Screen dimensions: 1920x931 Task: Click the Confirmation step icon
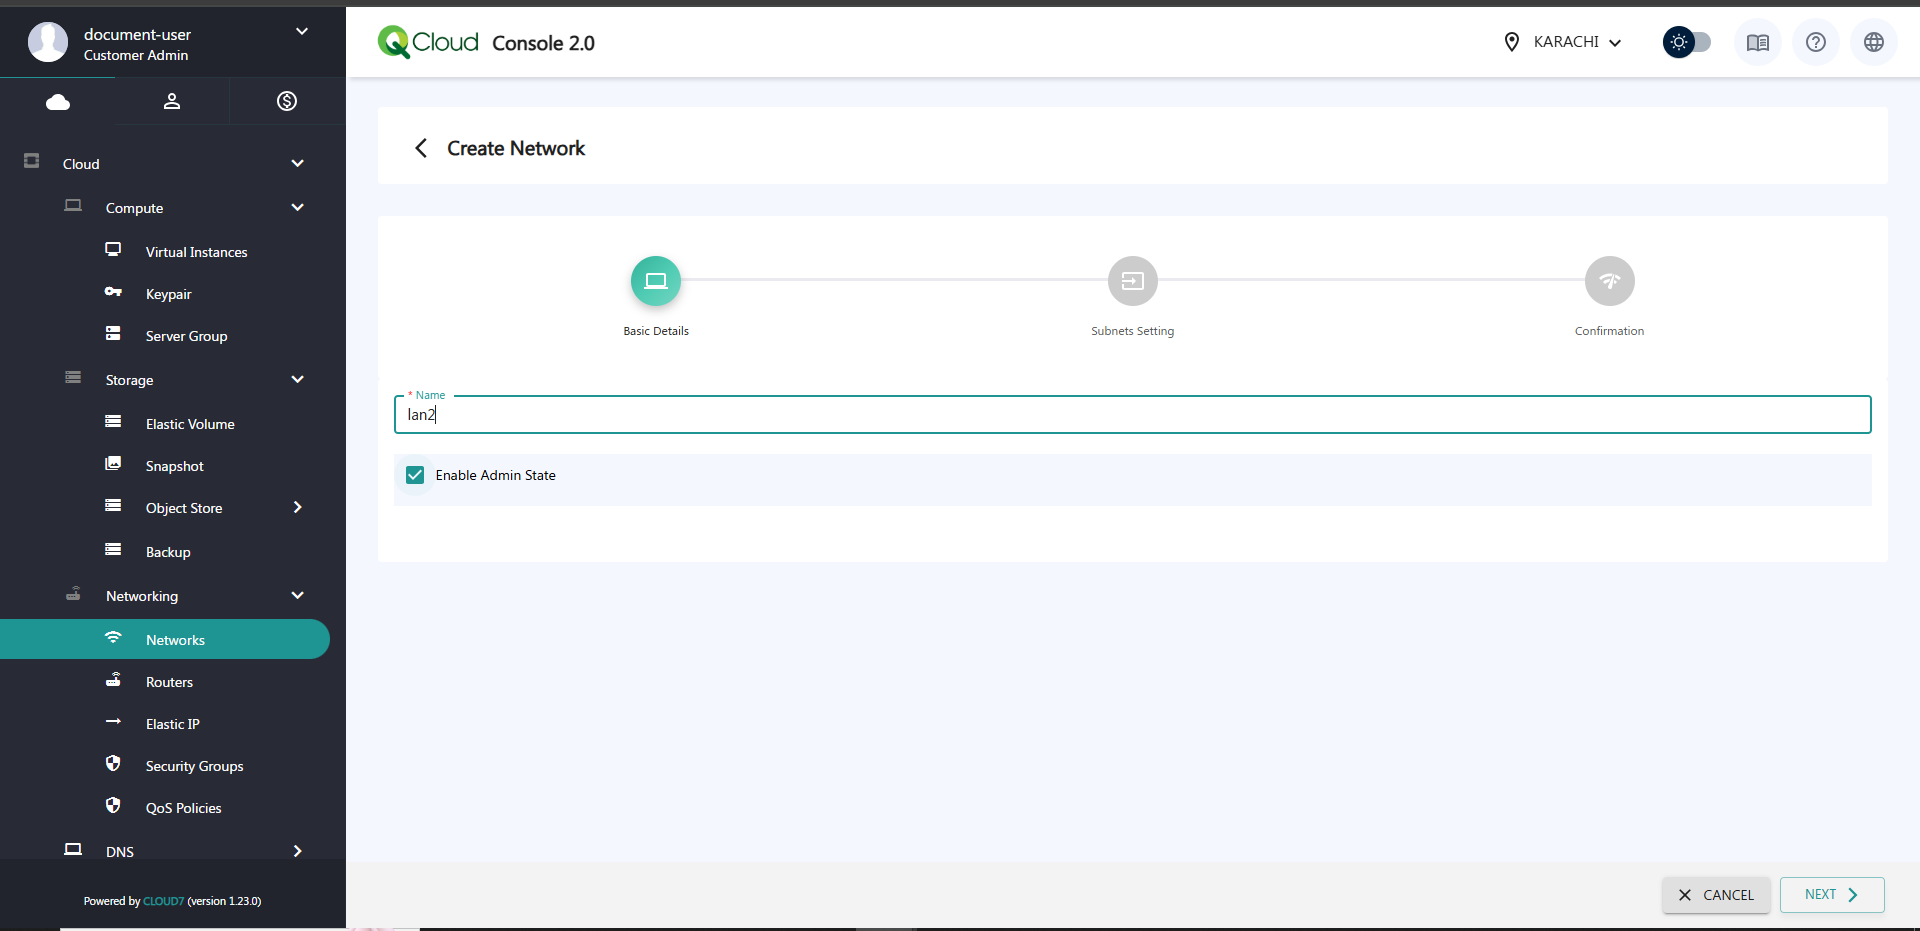(1609, 281)
